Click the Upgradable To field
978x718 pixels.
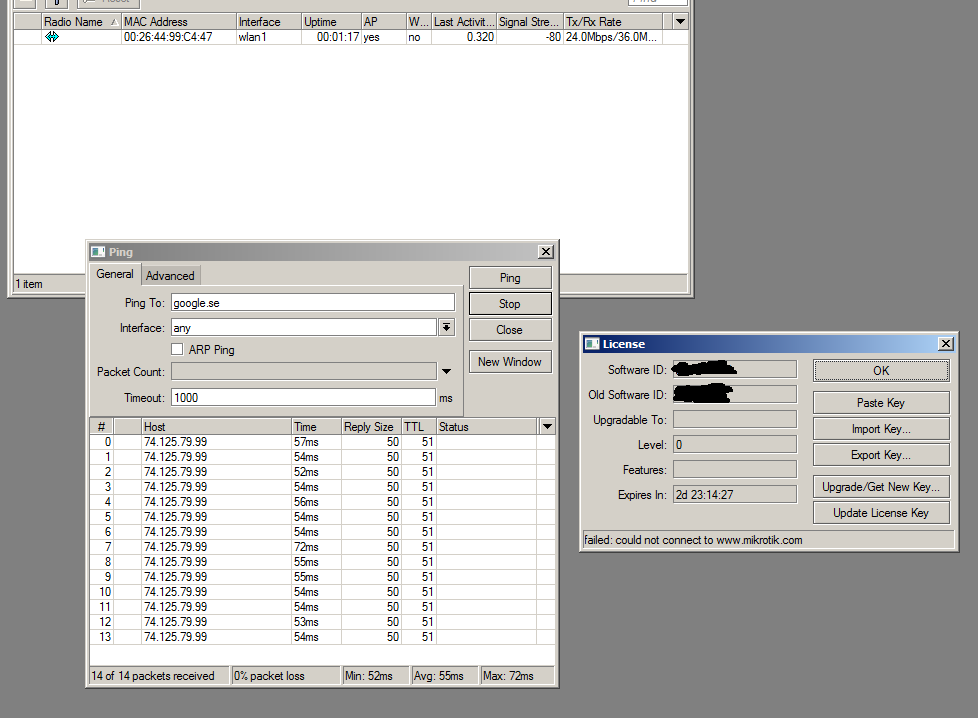pyautogui.click(x=735, y=419)
